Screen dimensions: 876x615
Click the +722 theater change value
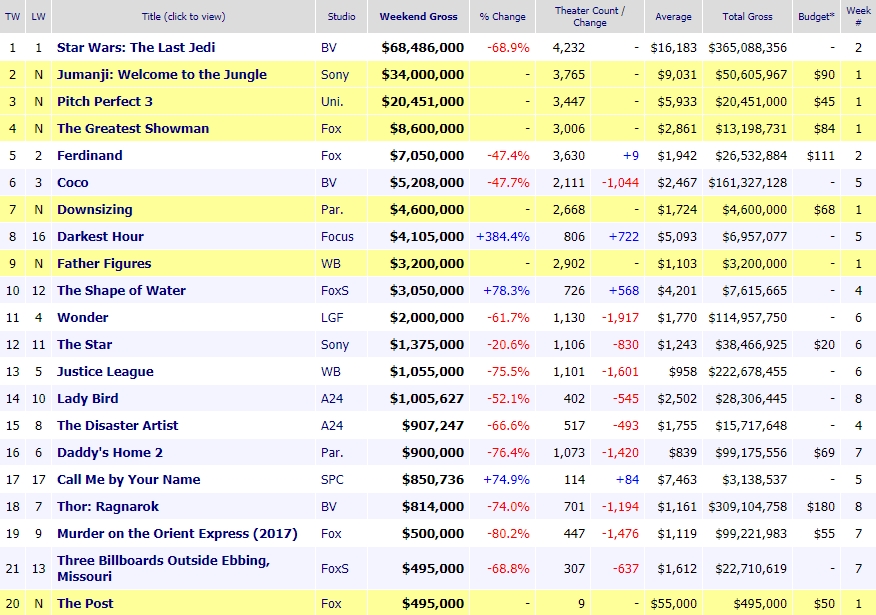click(624, 236)
